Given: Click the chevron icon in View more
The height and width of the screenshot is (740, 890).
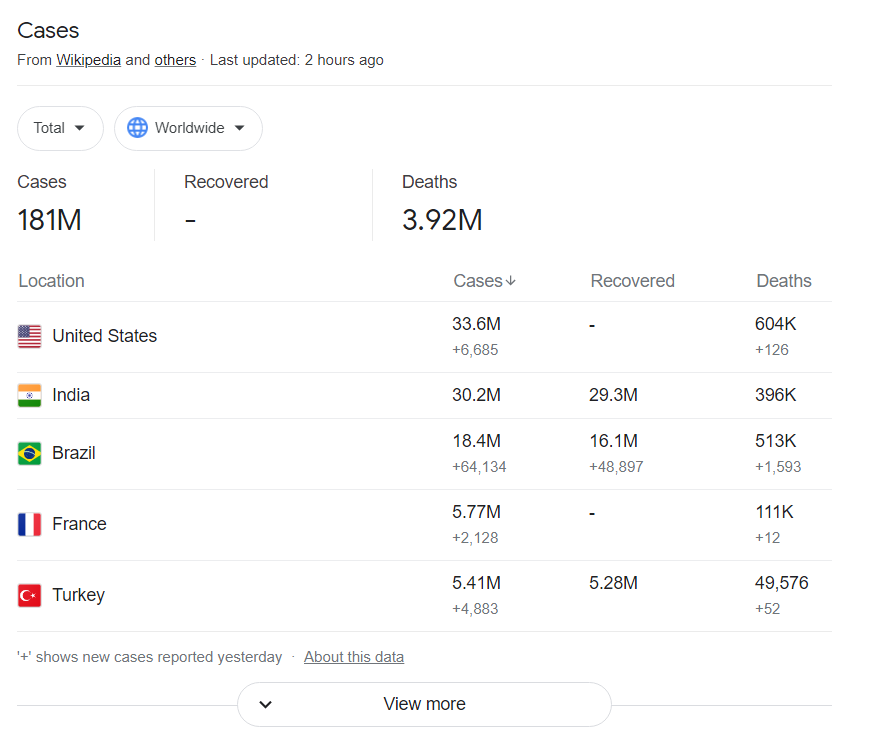Looking at the screenshot, I should [x=266, y=704].
